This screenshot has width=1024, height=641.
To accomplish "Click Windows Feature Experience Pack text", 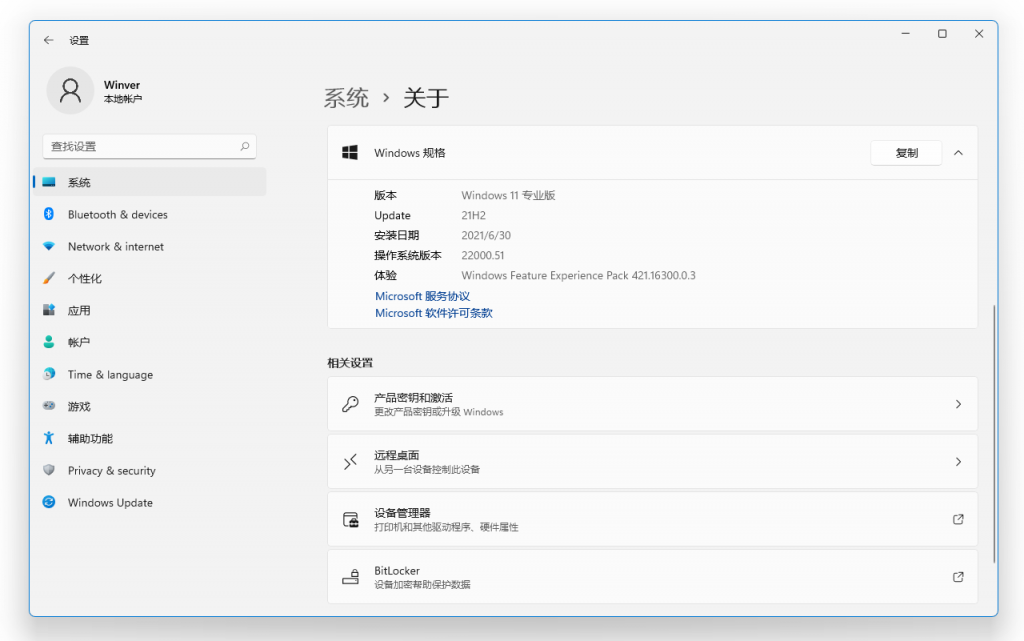I will (578, 275).
